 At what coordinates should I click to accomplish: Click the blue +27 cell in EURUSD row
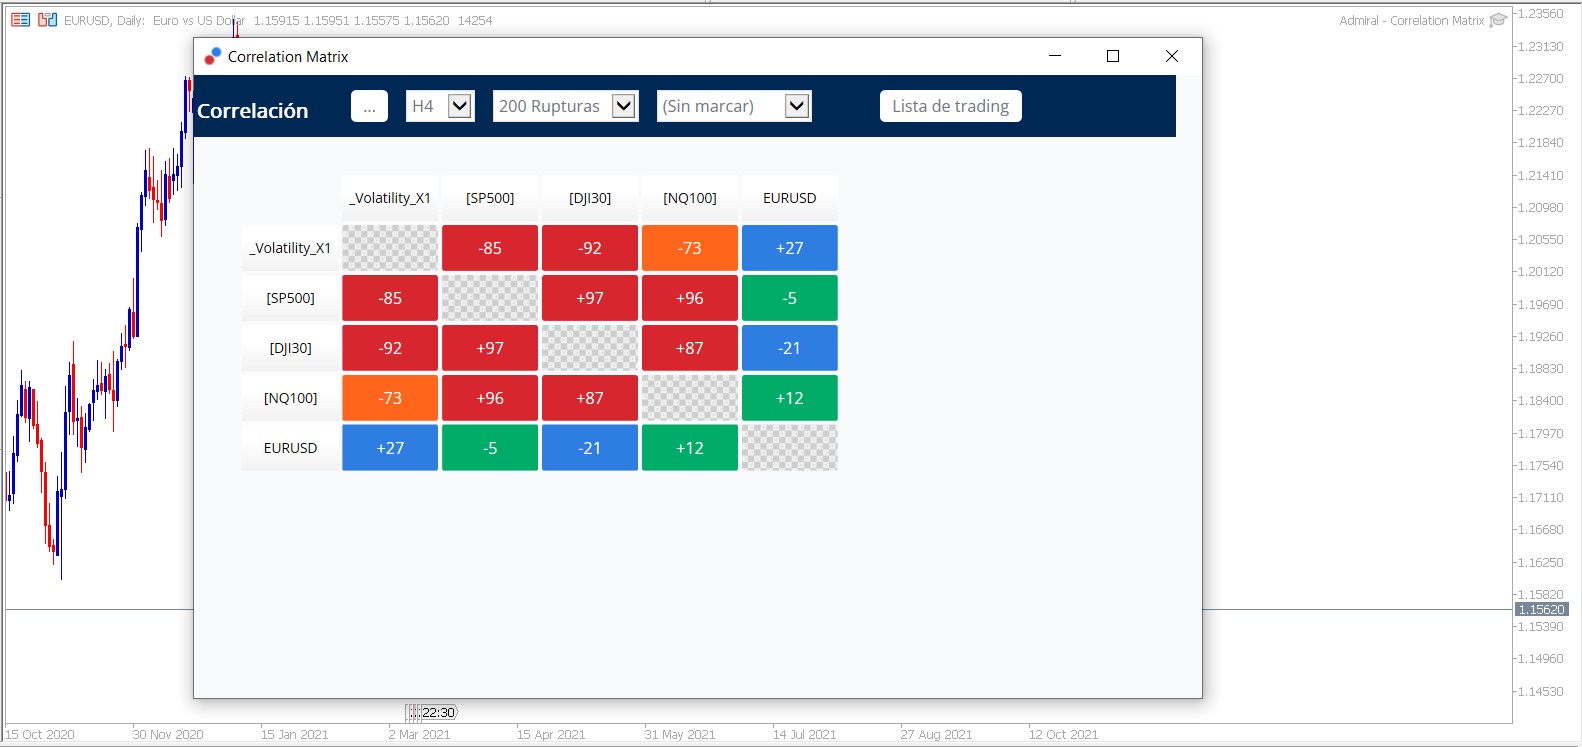pos(390,448)
